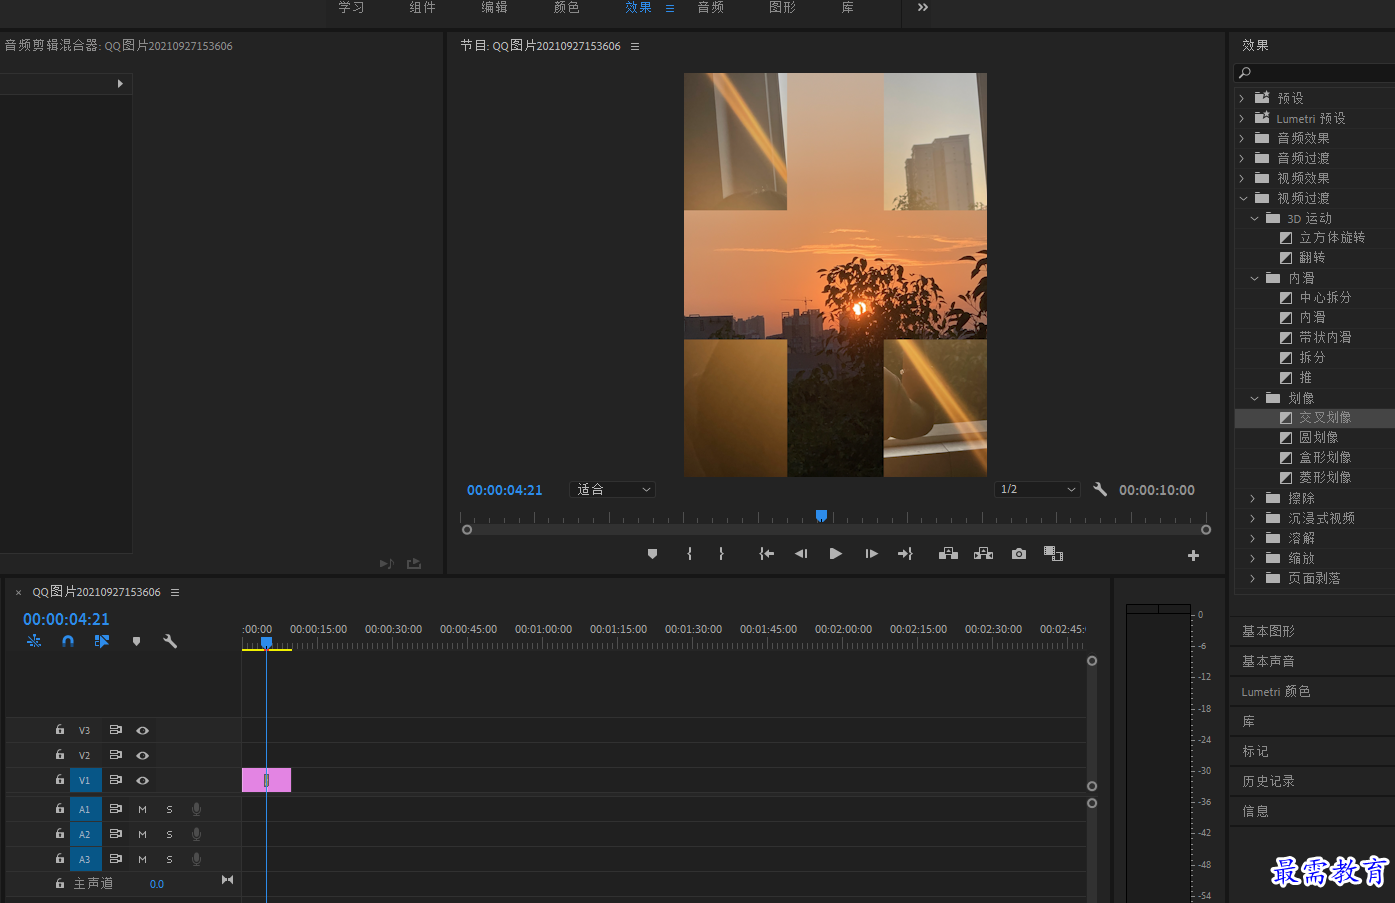This screenshot has height=903, width=1395.
Task: Play the program monitor video
Action: tap(836, 554)
